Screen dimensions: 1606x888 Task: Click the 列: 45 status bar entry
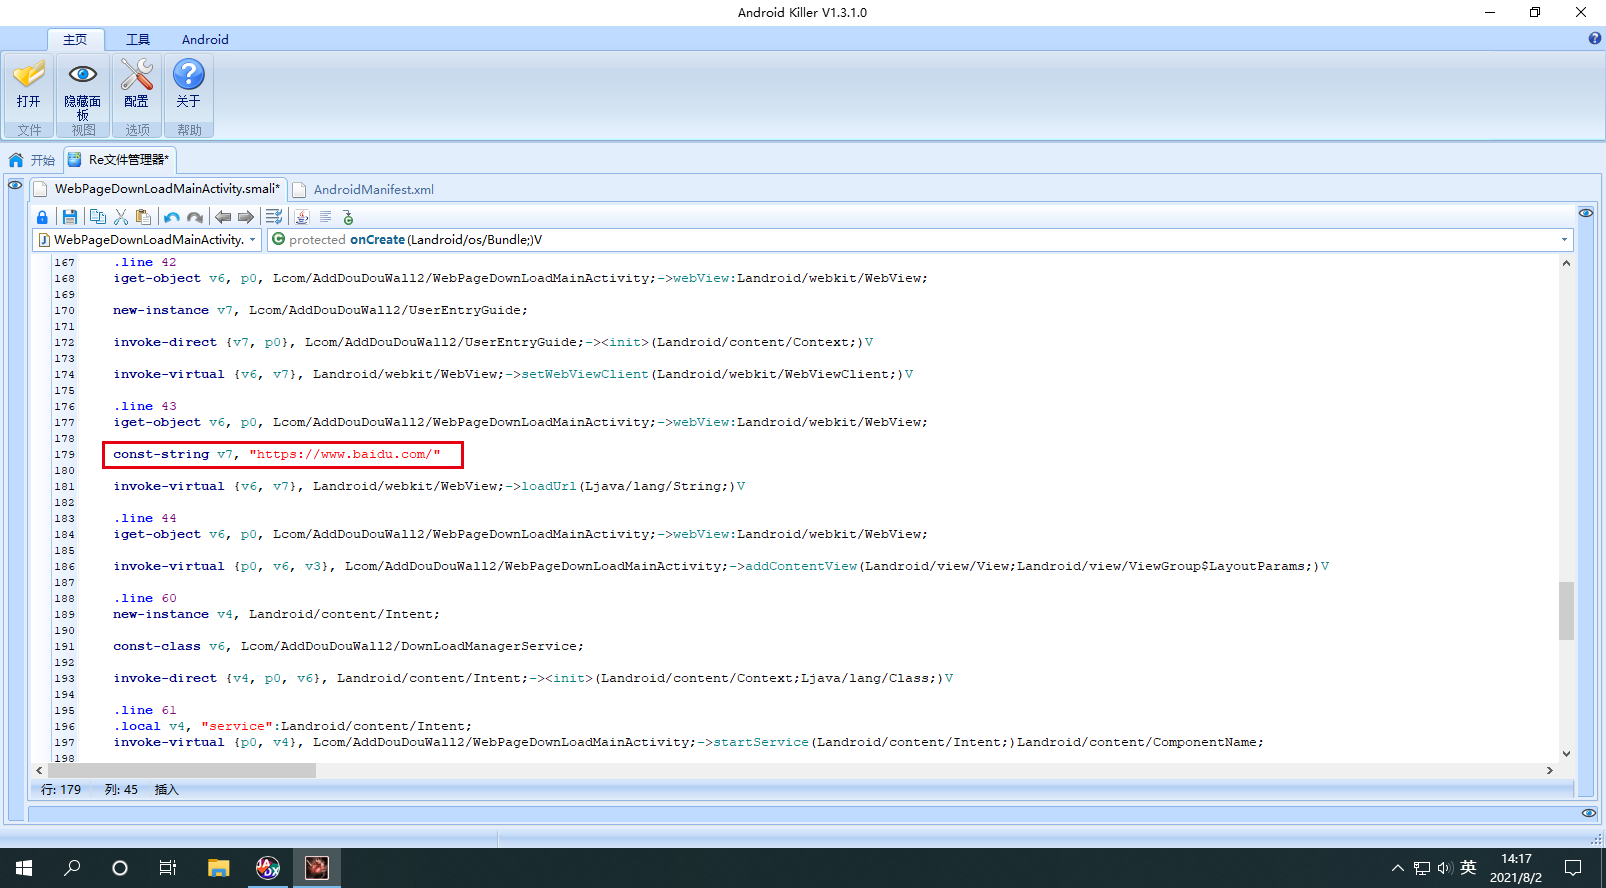coord(121,790)
